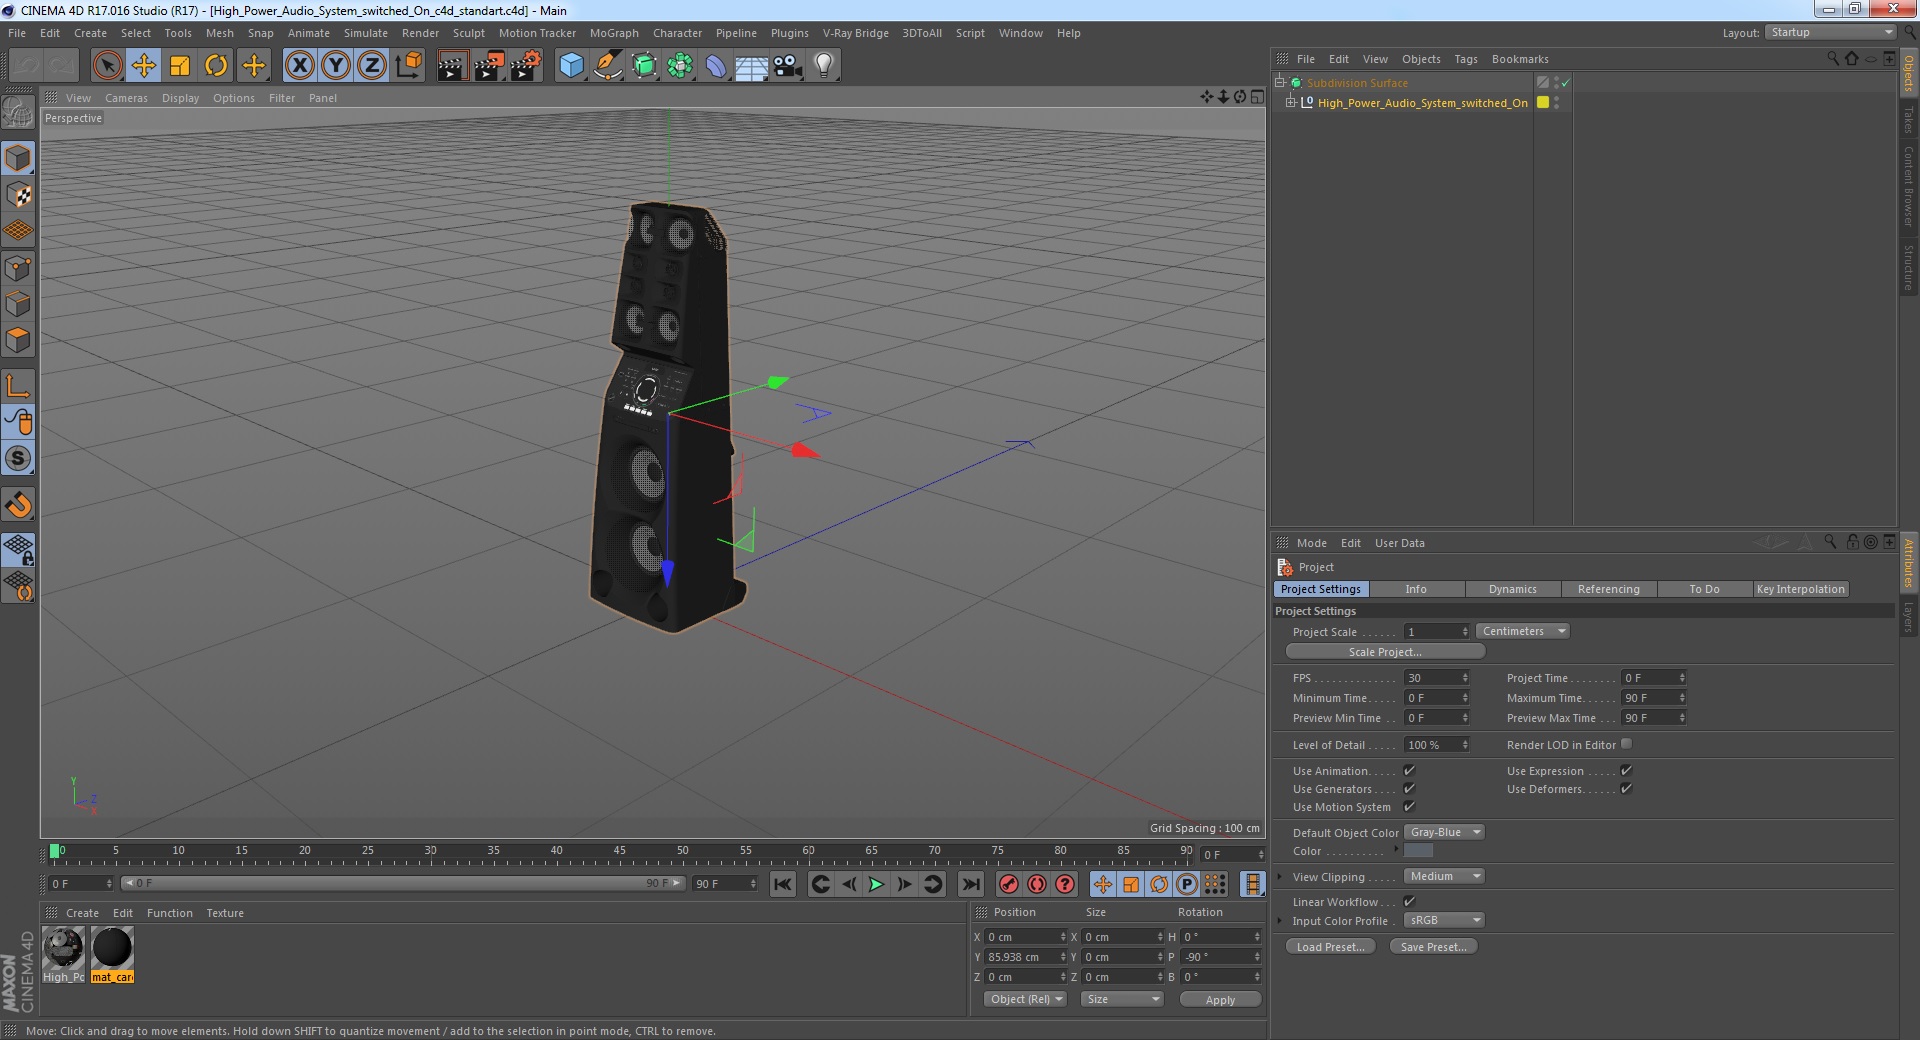This screenshot has height=1040, width=1920.
Task: Click the Make Editable icon
Action: [18, 113]
